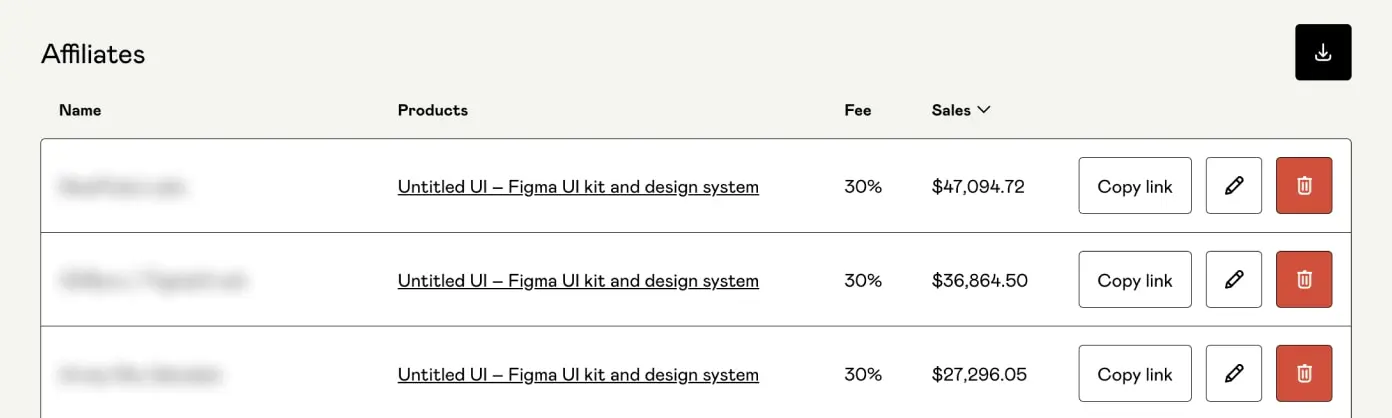Copy link for the $36,864.50 affiliate

pos(1135,280)
